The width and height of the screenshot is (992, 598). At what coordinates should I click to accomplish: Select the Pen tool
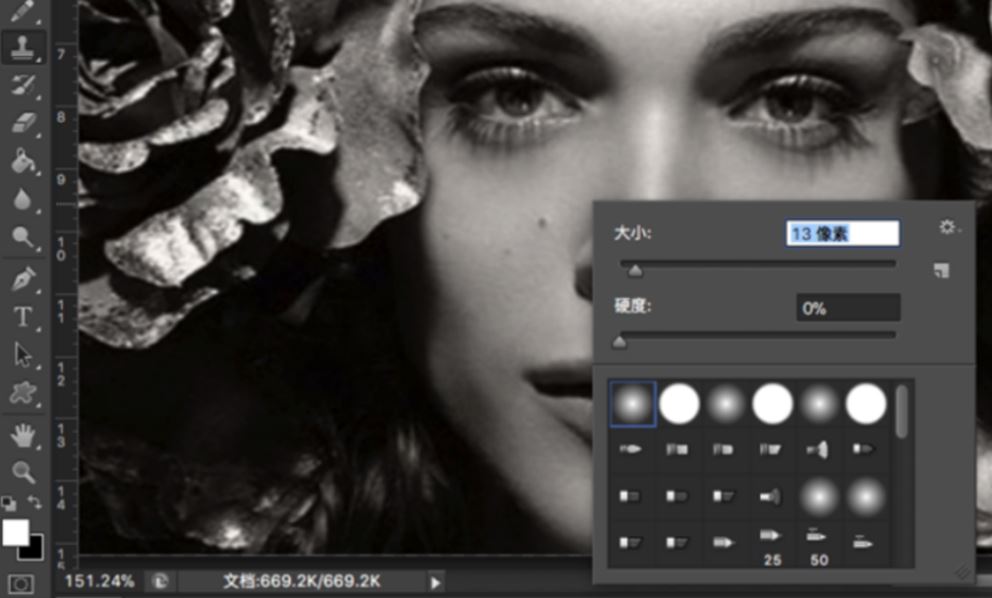pos(22,276)
